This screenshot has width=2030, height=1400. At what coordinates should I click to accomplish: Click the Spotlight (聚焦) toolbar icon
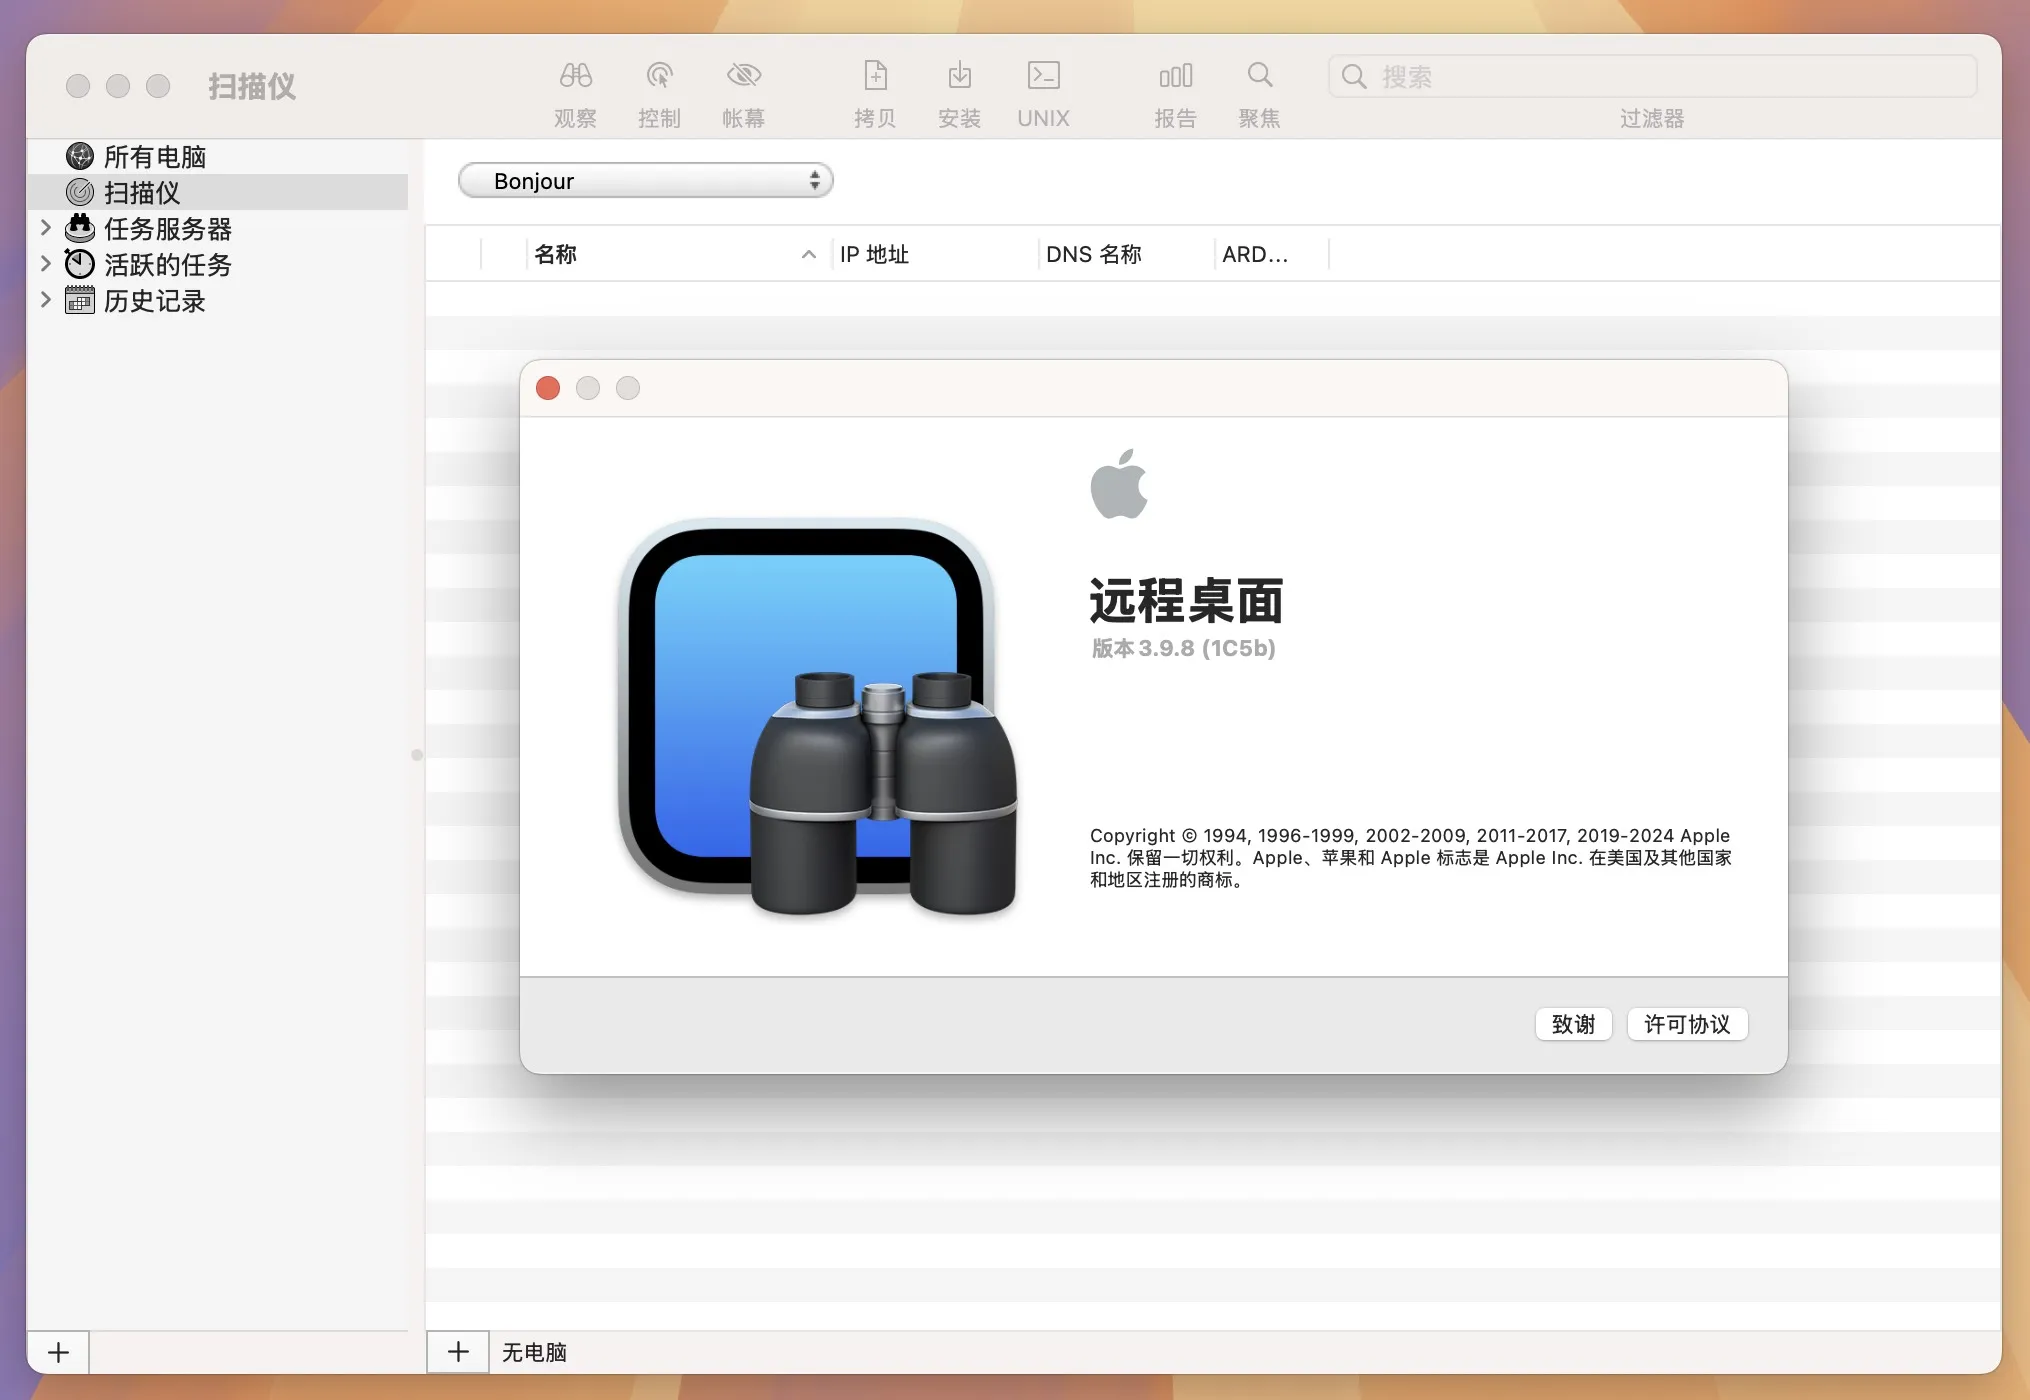click(1259, 75)
